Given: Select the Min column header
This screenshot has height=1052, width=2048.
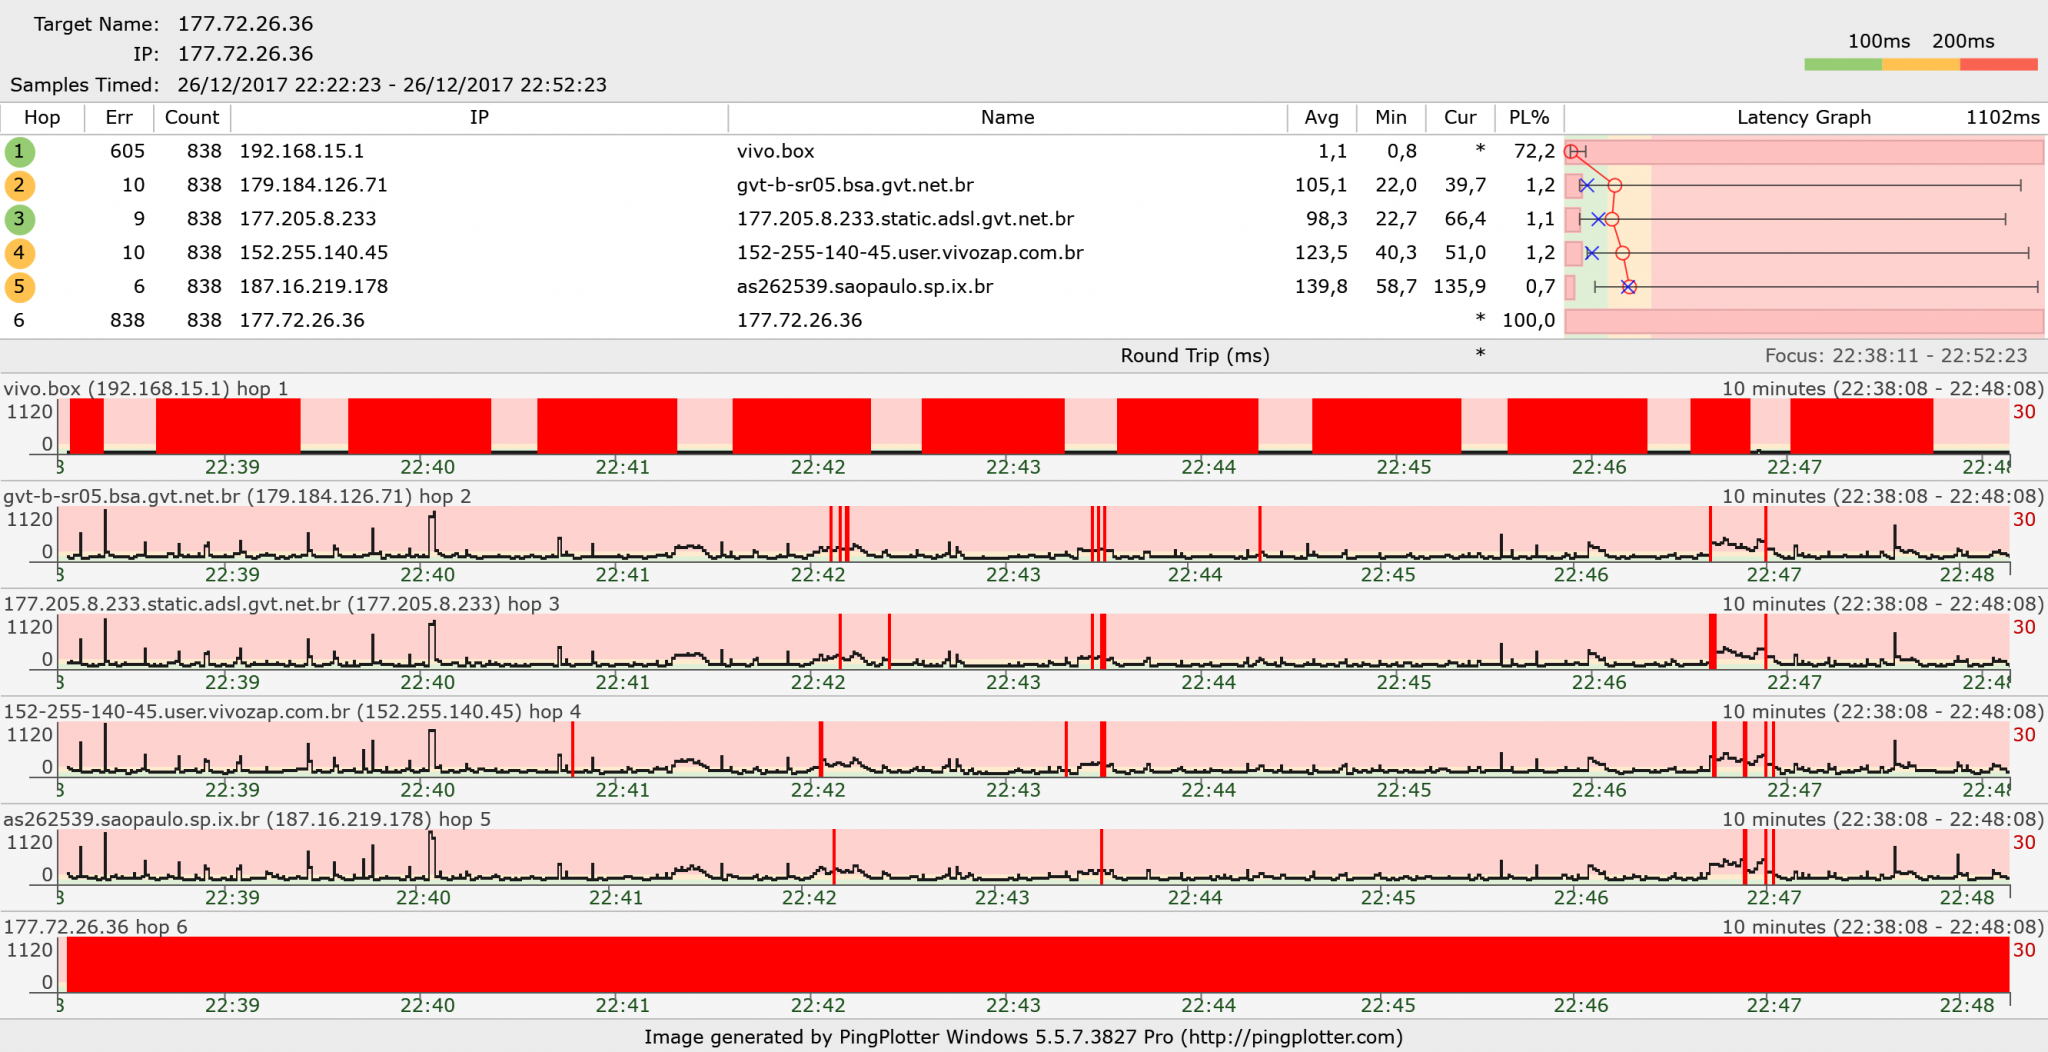Looking at the screenshot, I should (x=1391, y=118).
